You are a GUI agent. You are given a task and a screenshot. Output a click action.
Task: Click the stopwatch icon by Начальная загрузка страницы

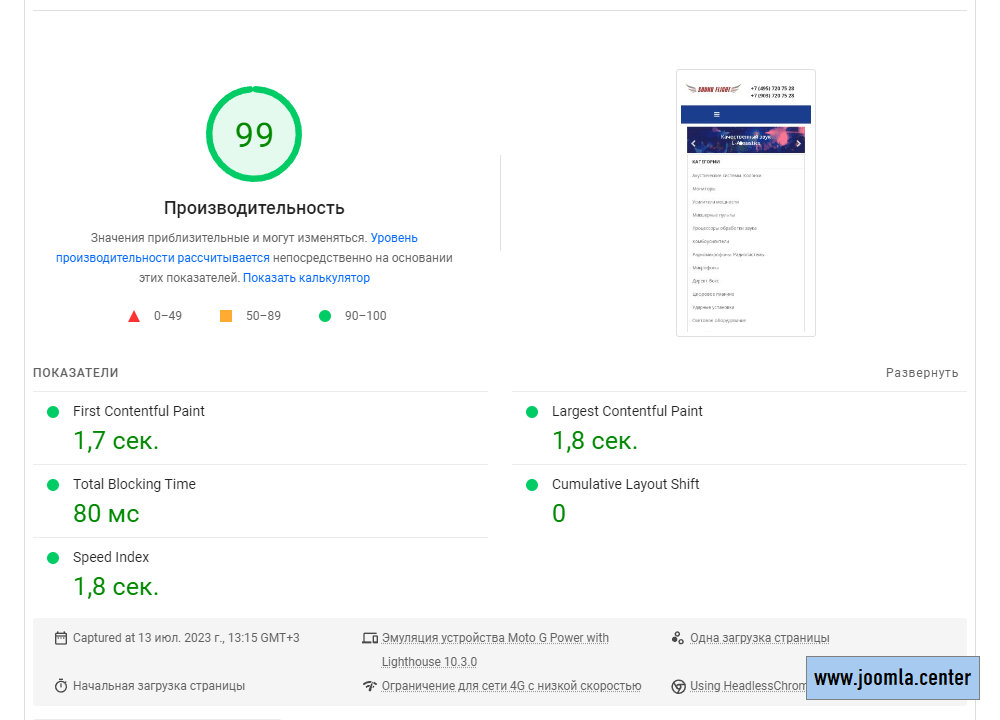click(61, 686)
